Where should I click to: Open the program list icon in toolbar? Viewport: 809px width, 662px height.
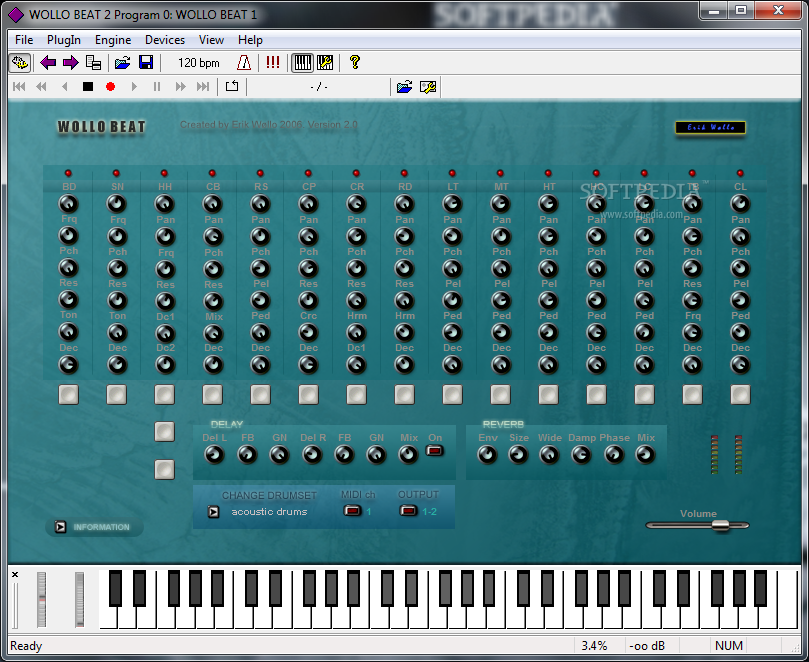(93, 63)
